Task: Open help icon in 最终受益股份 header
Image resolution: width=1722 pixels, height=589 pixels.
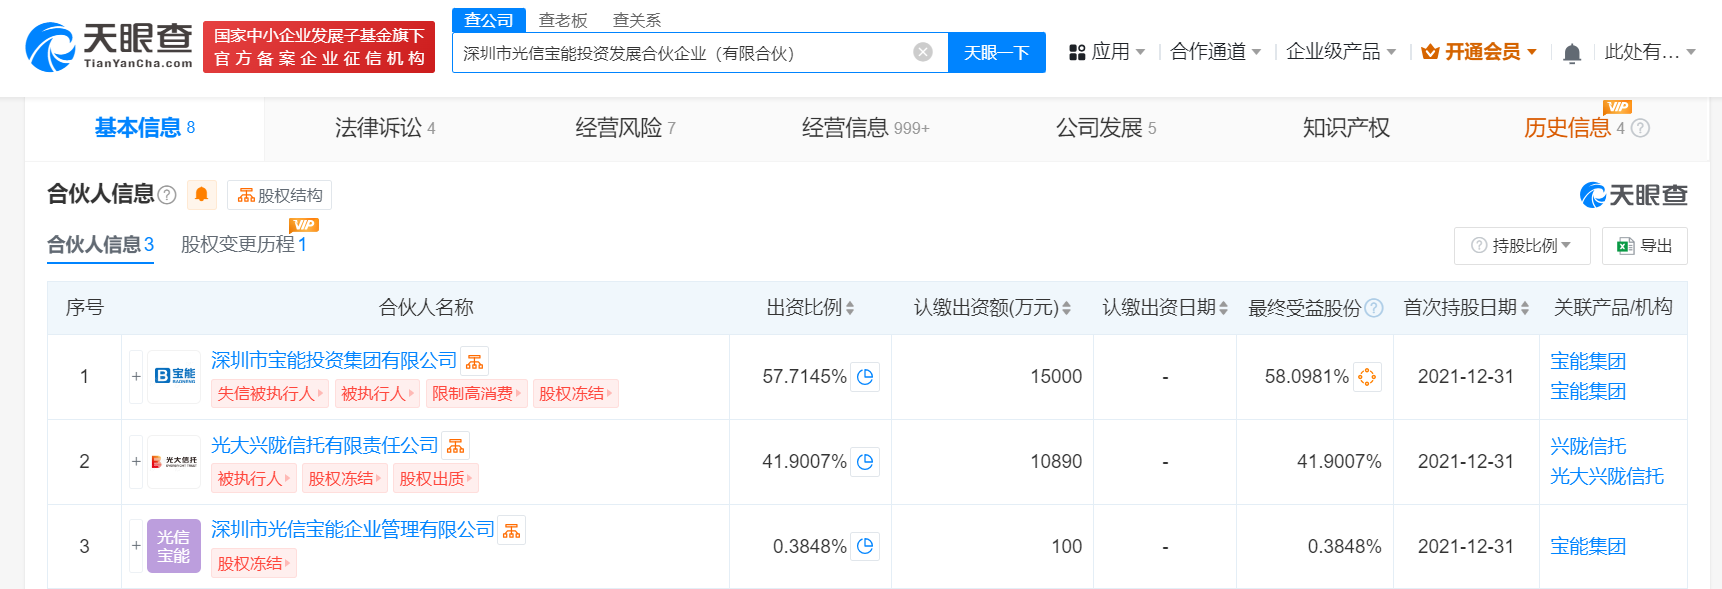Action: [x=1374, y=308]
